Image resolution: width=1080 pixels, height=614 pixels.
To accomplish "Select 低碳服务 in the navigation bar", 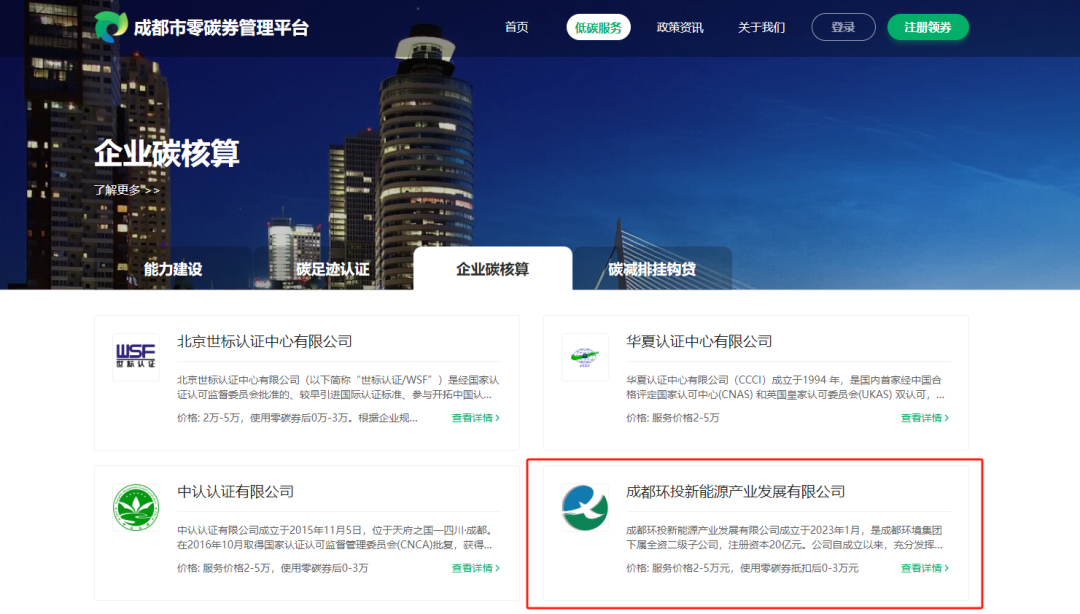I will pos(598,27).
